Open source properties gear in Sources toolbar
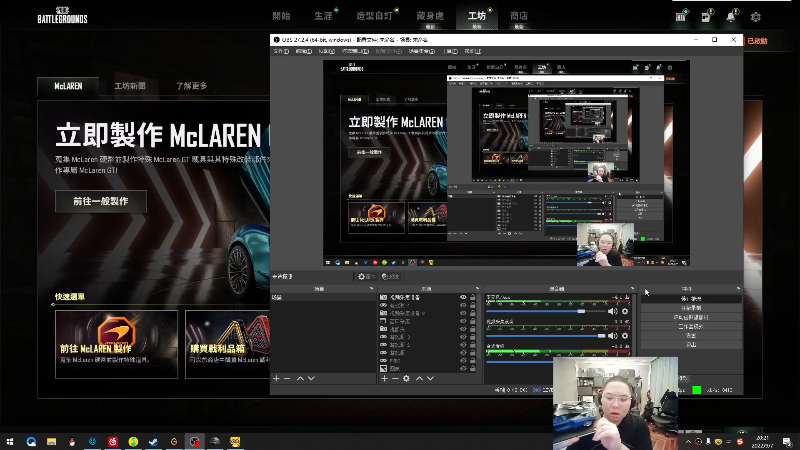This screenshot has height=450, width=800. tap(406, 379)
